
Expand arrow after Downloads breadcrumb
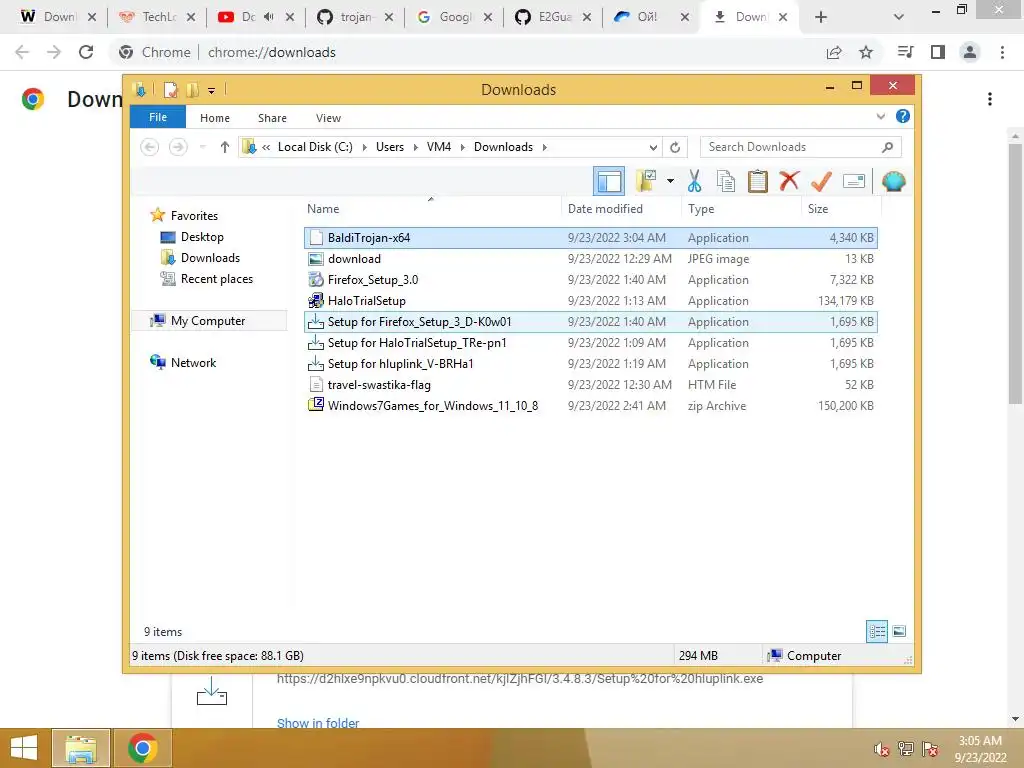(x=544, y=147)
